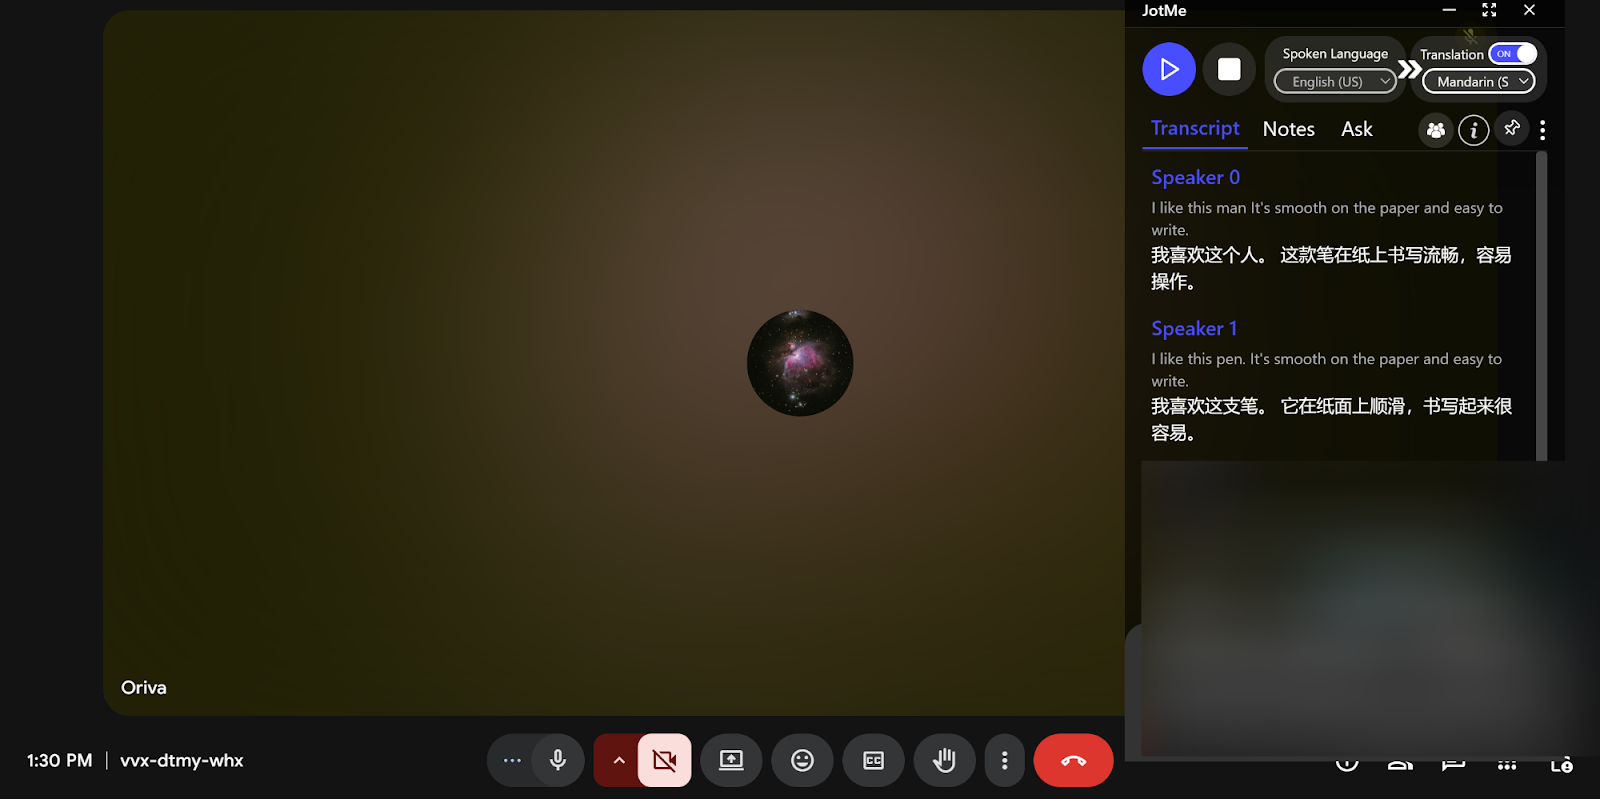Pin the JotMe panel with pin icon
This screenshot has height=799, width=1600.
click(x=1512, y=128)
